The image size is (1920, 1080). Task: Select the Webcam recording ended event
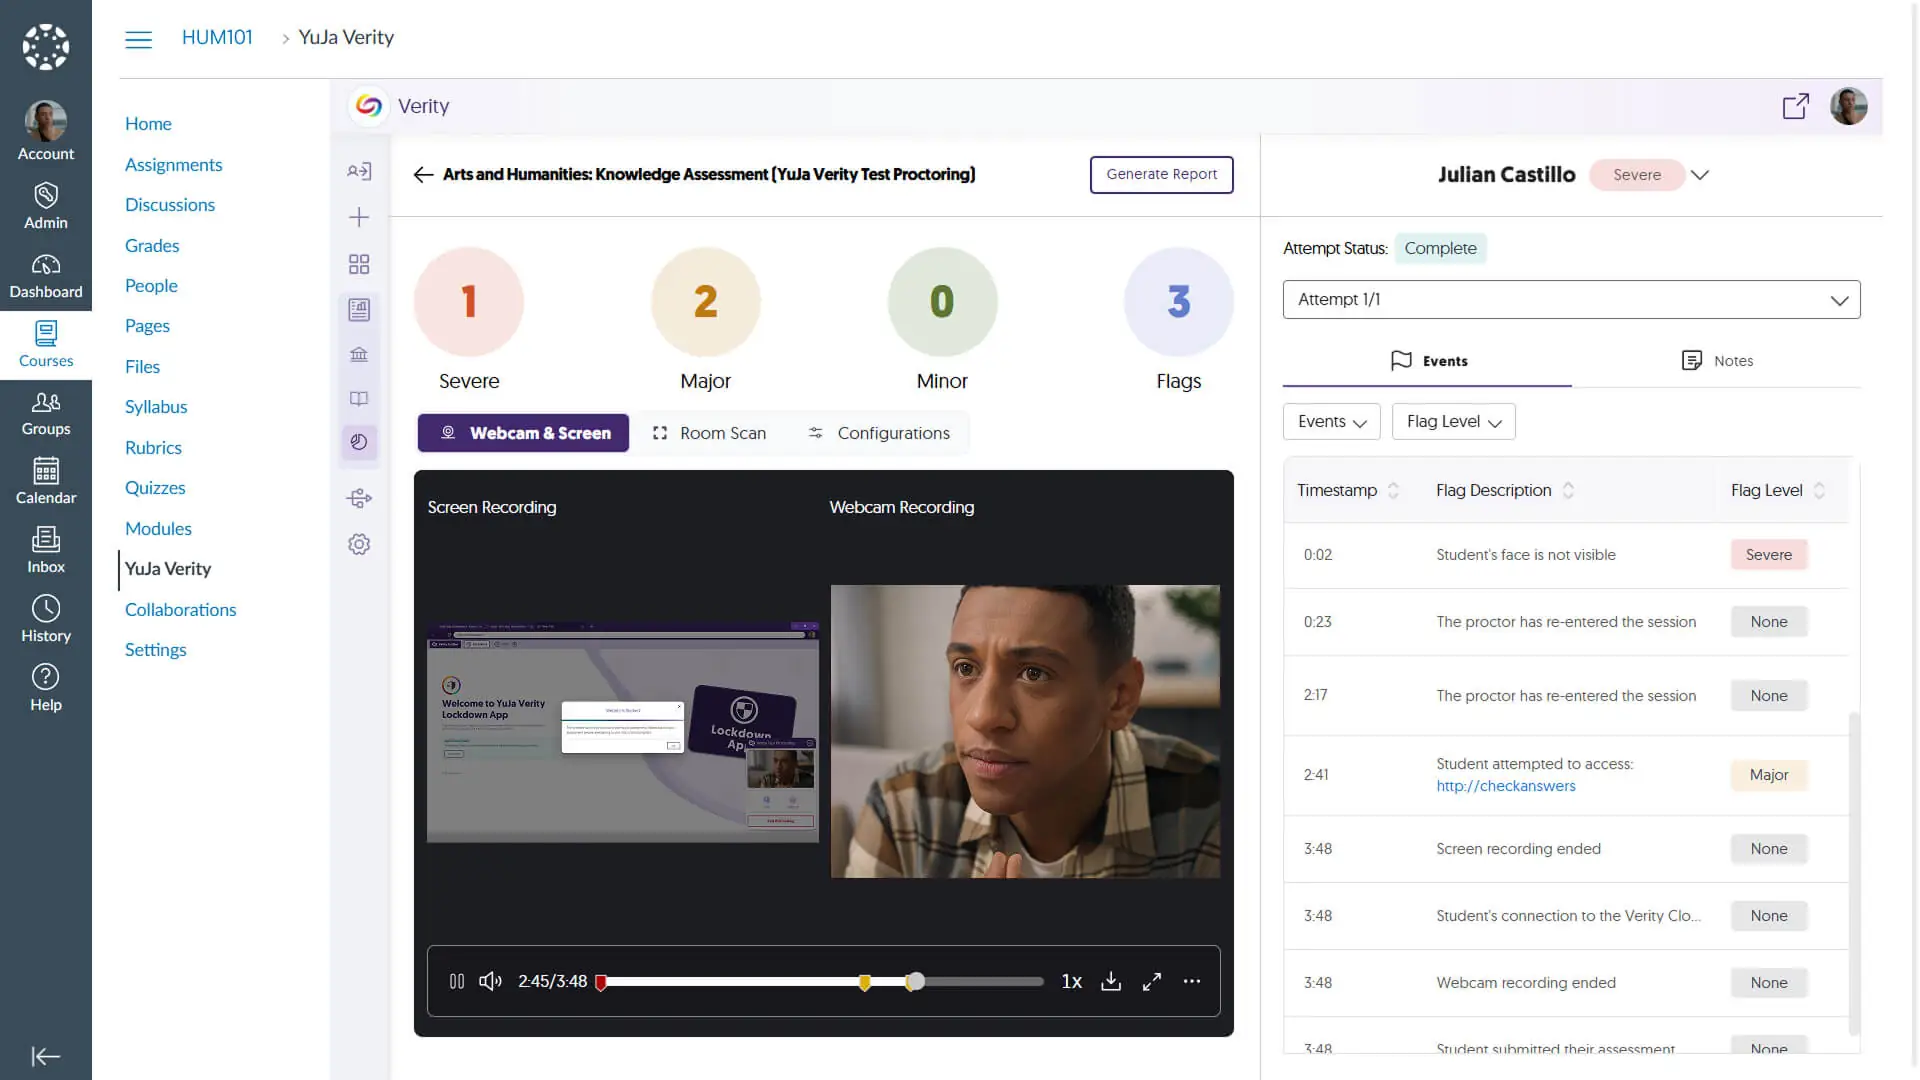tap(1566, 983)
